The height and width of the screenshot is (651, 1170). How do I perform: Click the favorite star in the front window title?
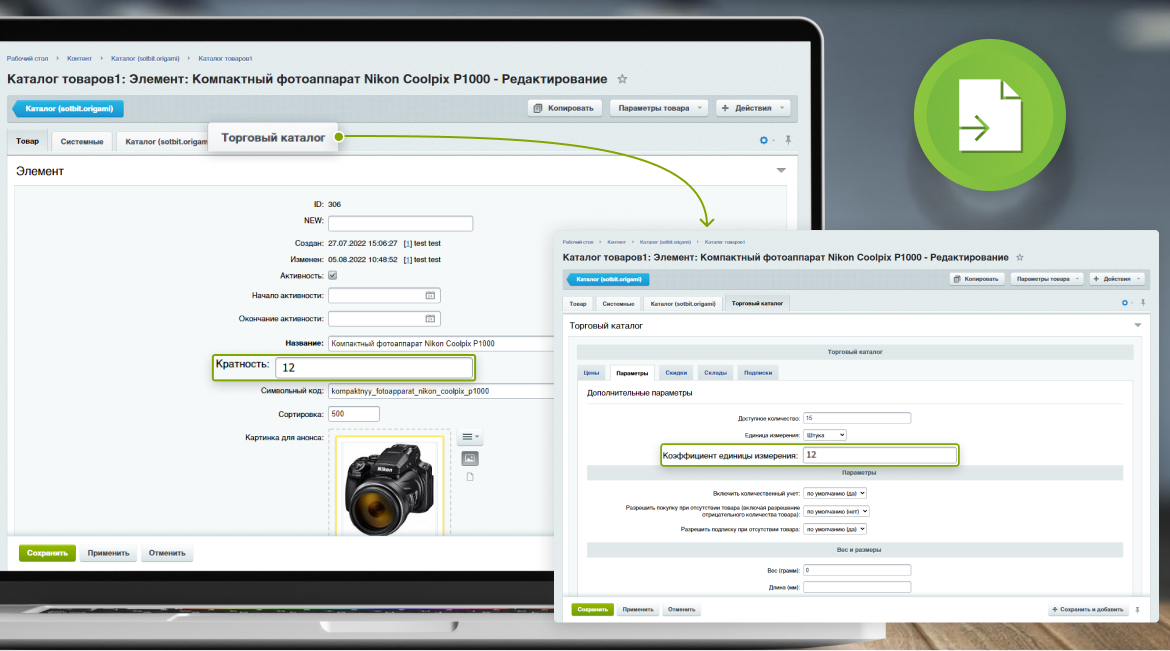coord(1020,258)
